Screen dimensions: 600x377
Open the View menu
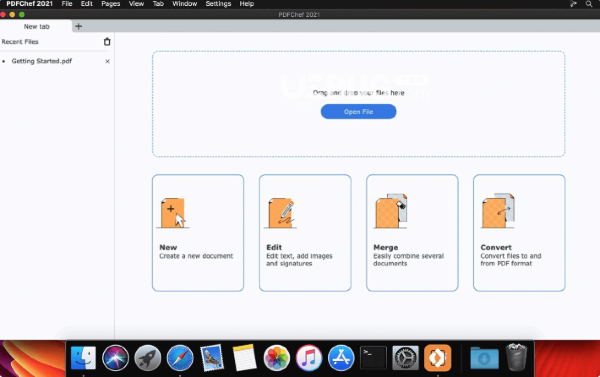click(136, 4)
